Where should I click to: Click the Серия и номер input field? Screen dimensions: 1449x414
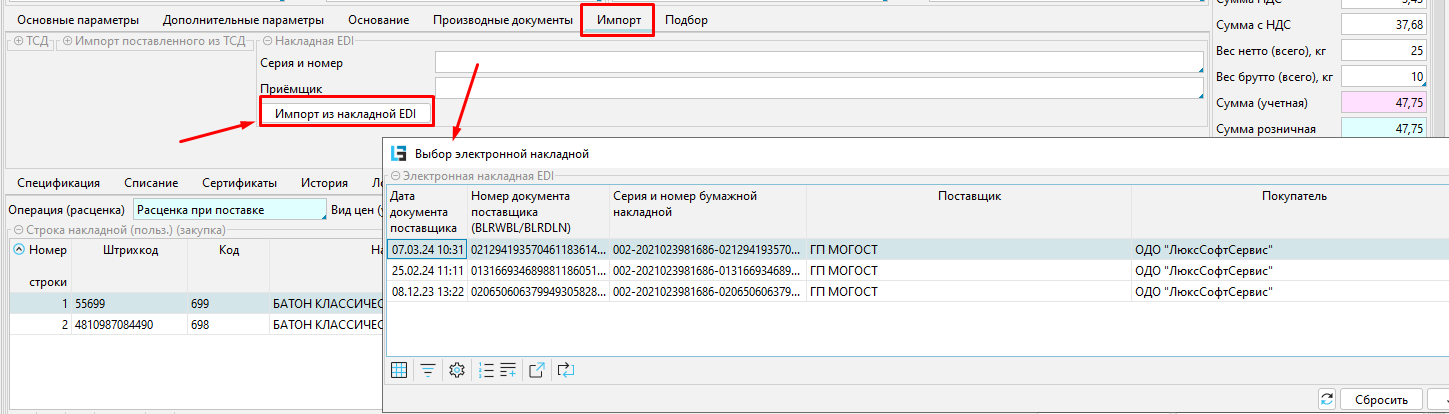(818, 63)
